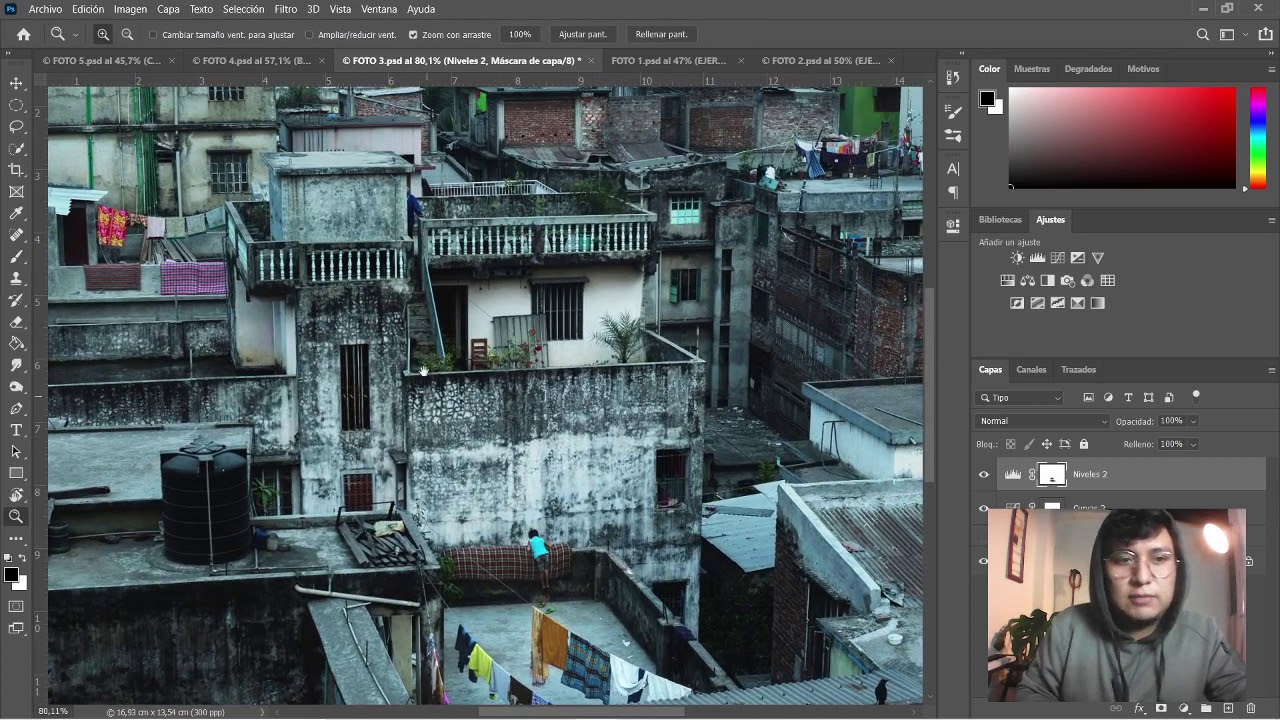Toggle lock image pixels brush icon
The image size is (1280, 720).
pyautogui.click(x=1028, y=444)
